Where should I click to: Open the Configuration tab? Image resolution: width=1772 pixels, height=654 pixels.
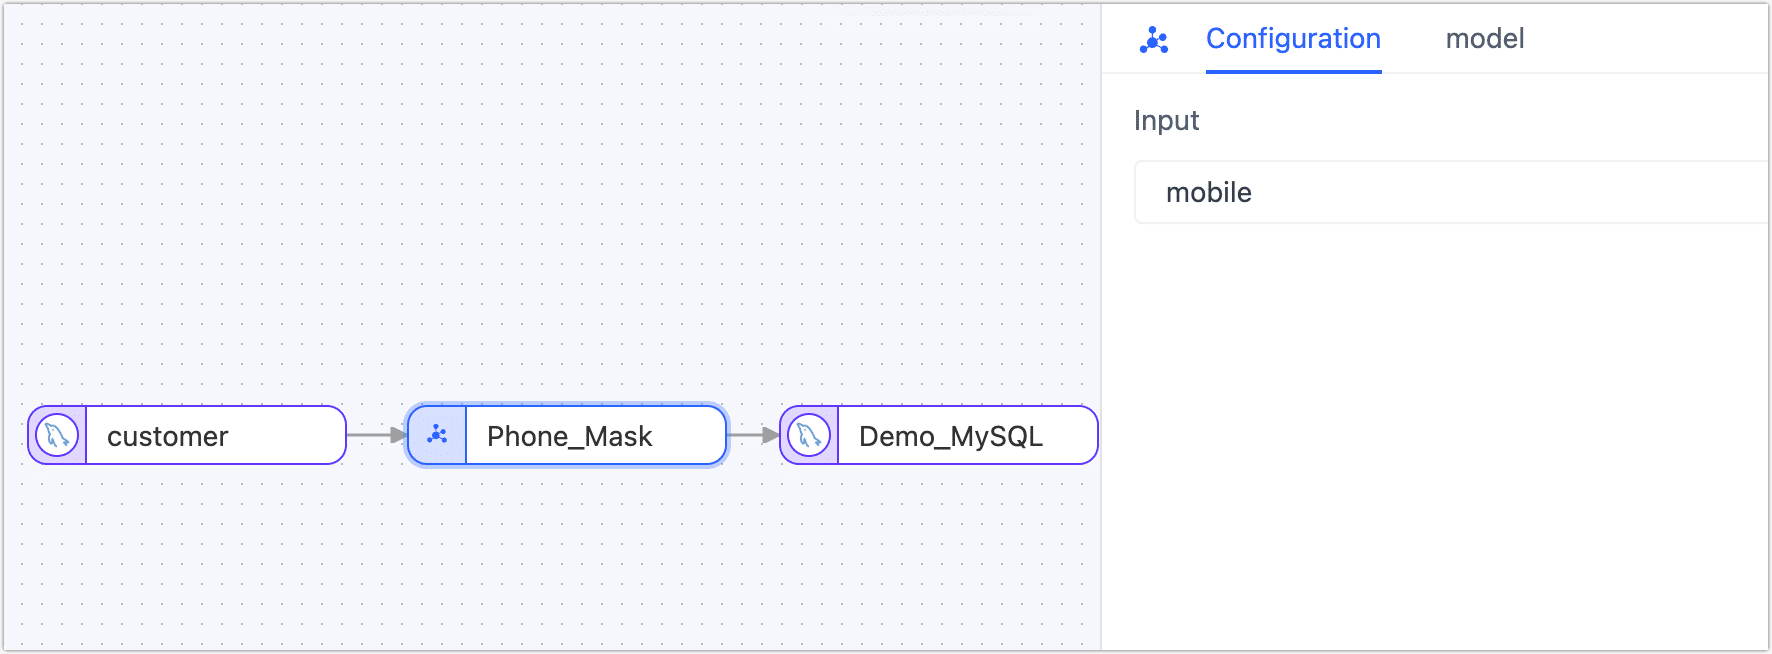coord(1293,39)
